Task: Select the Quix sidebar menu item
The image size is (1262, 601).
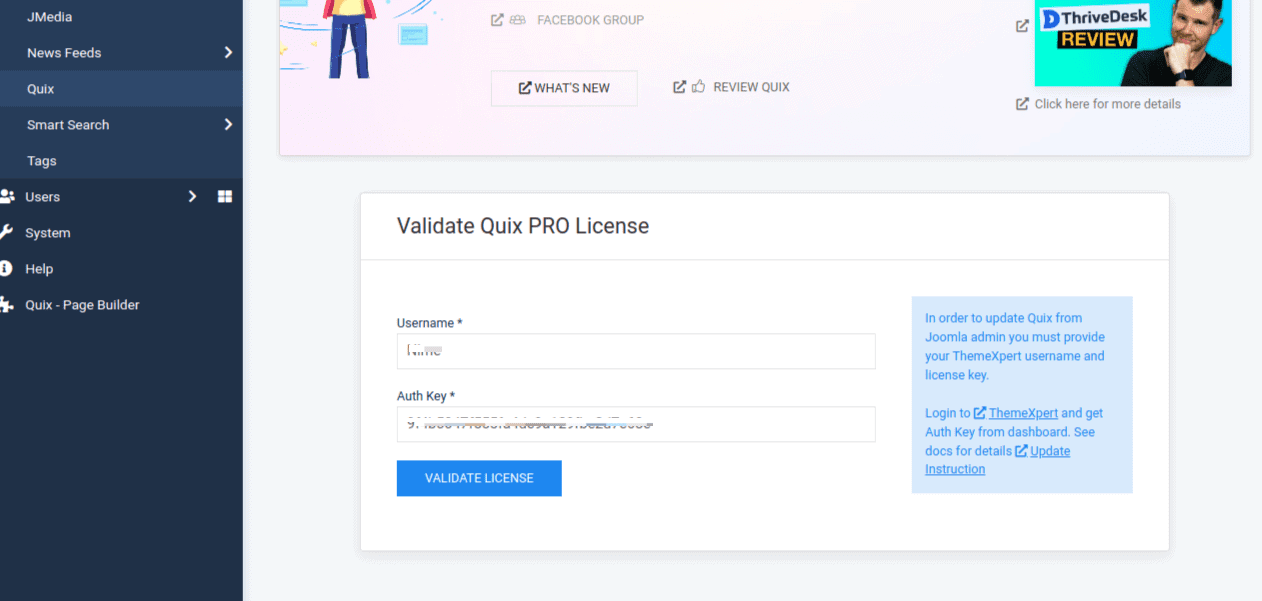Action: 41,89
